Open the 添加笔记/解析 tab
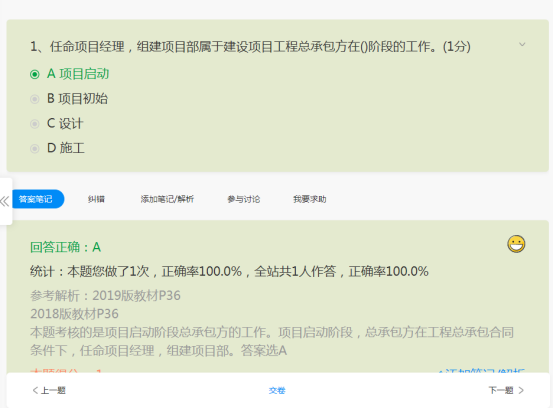Screen dimensions: 554x409 pyautogui.click(x=167, y=199)
